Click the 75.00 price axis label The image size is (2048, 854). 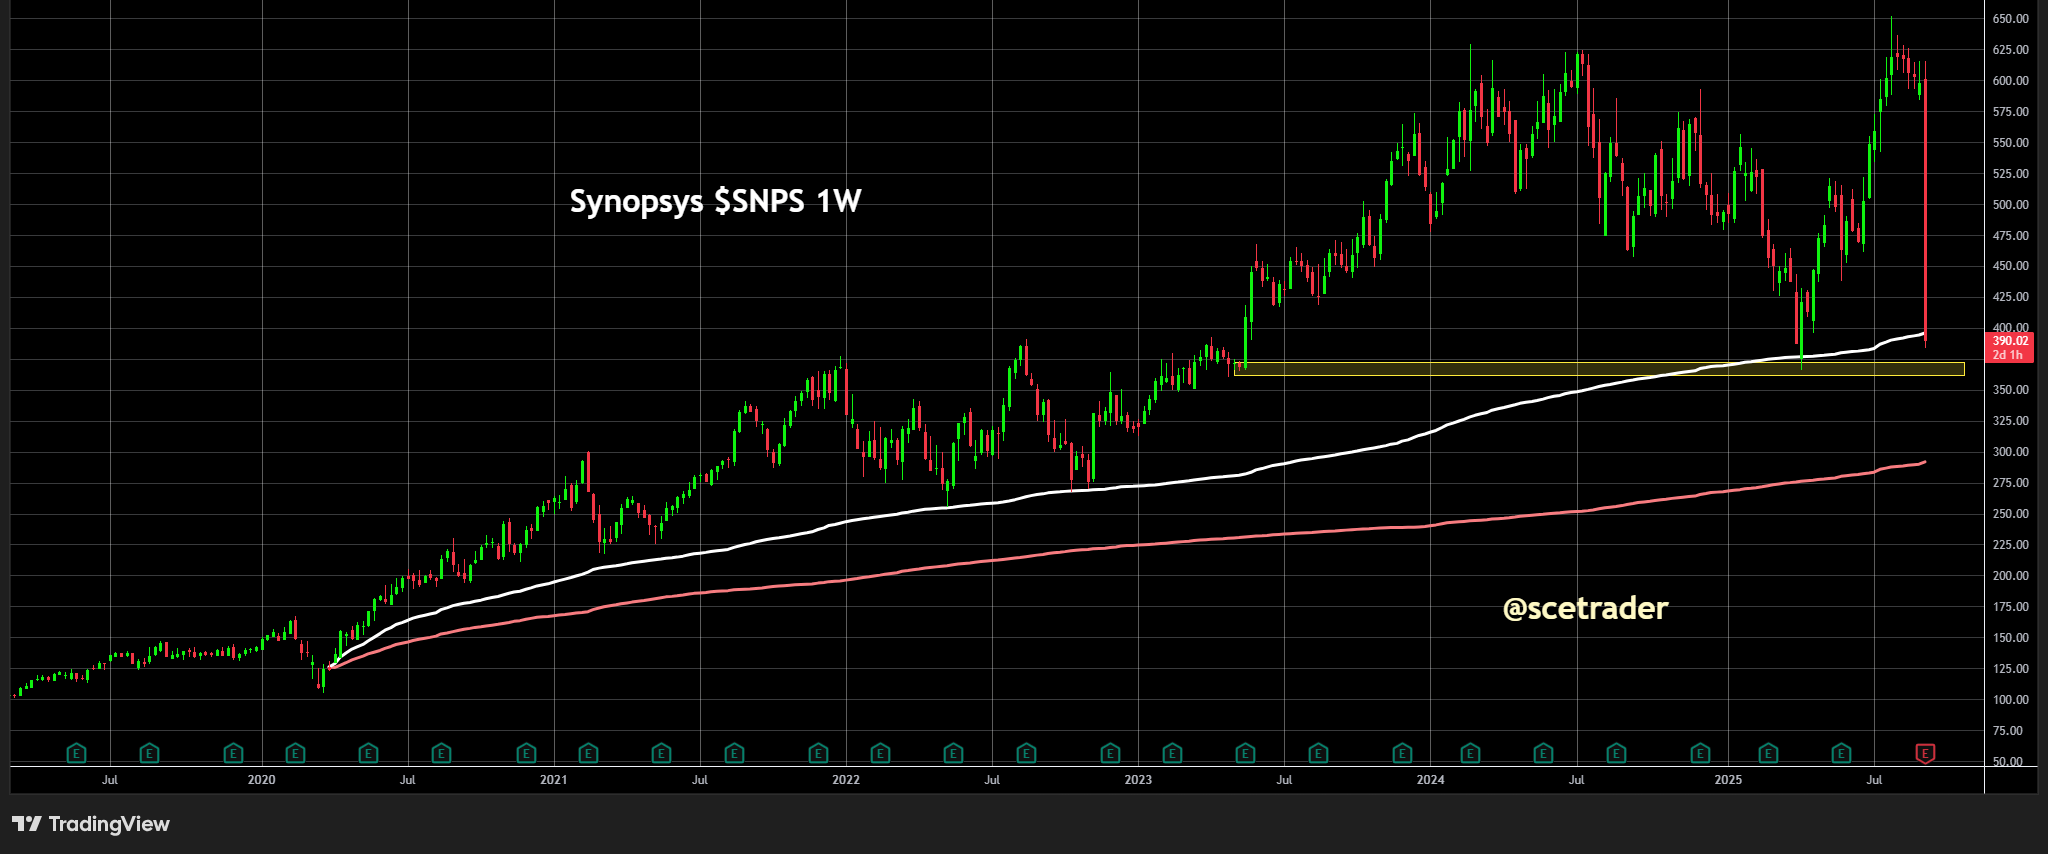click(2010, 731)
